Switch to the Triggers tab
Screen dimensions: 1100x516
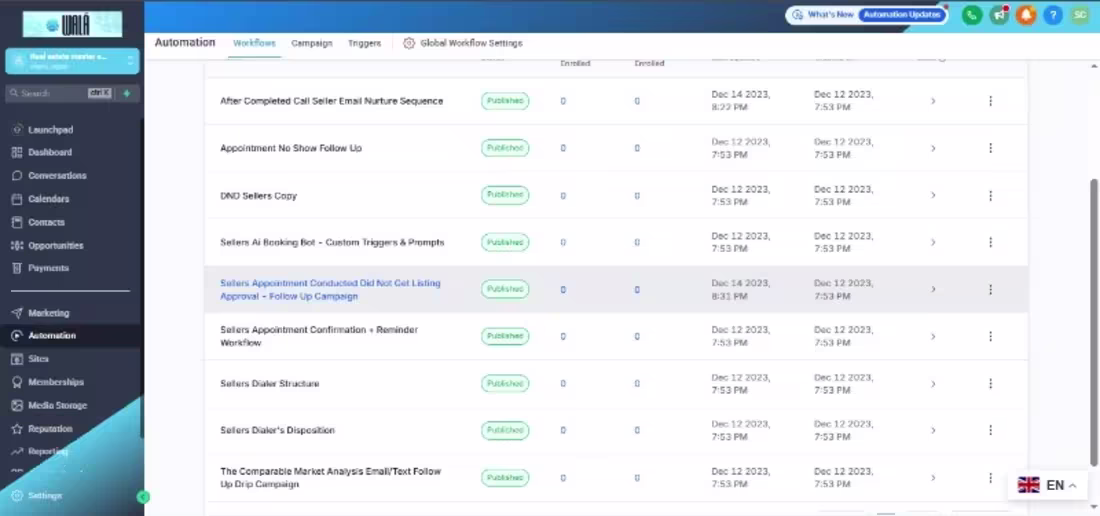(364, 43)
